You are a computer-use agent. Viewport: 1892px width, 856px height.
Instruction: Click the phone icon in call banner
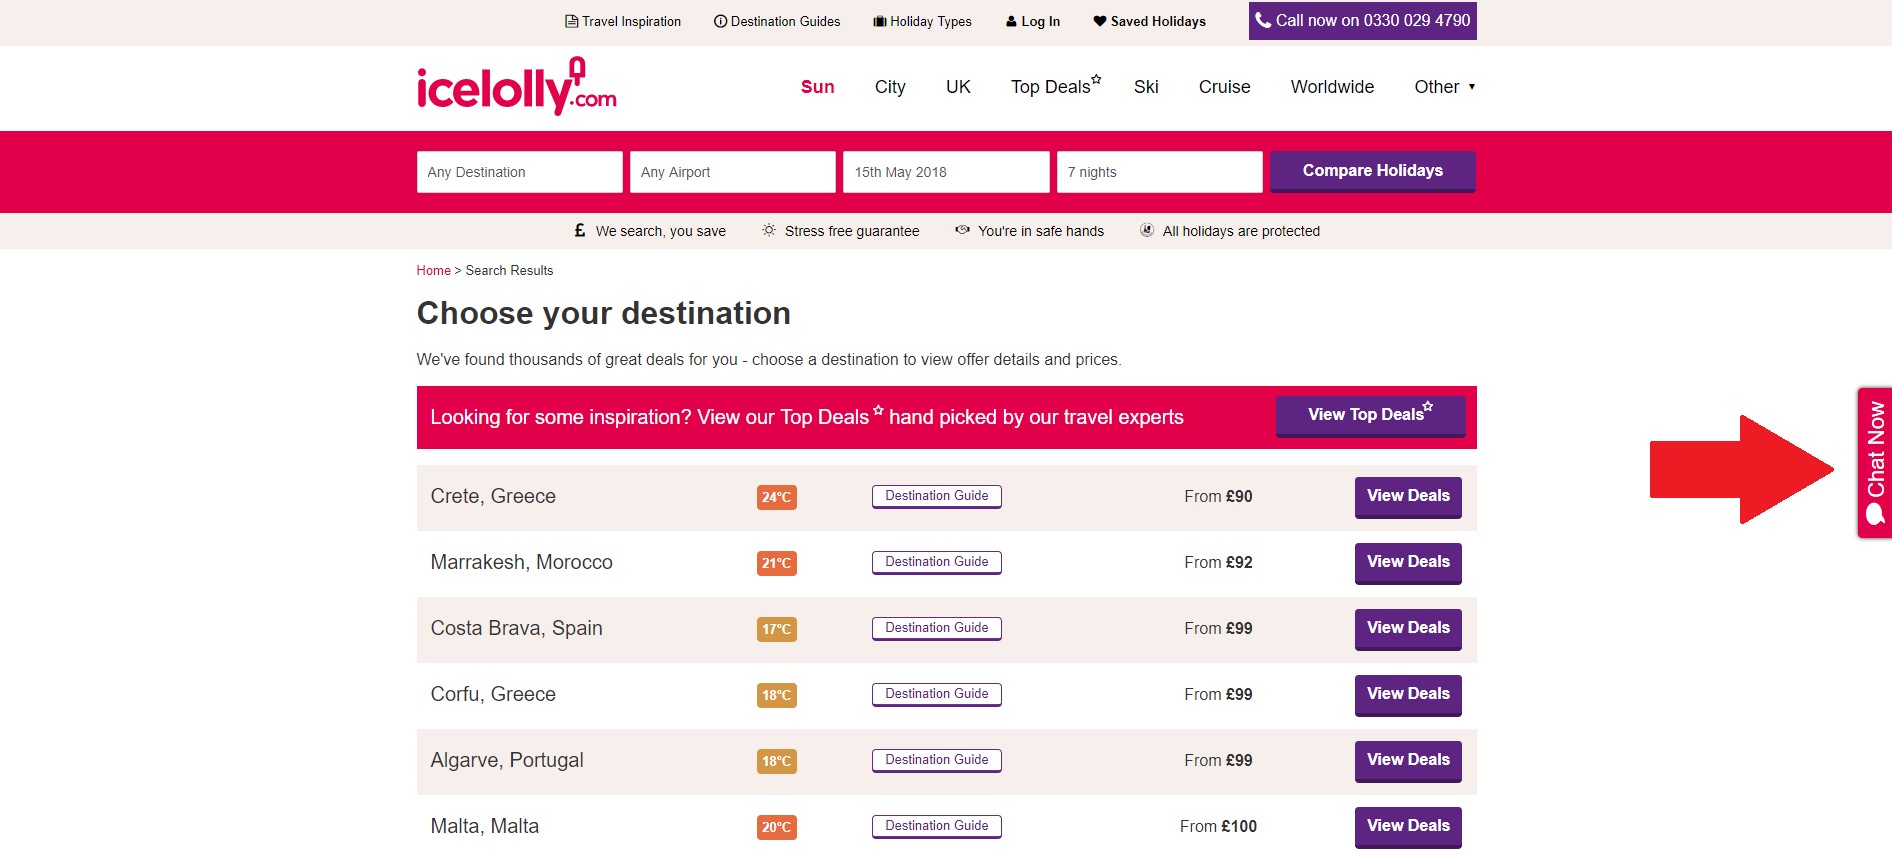coord(1263,20)
